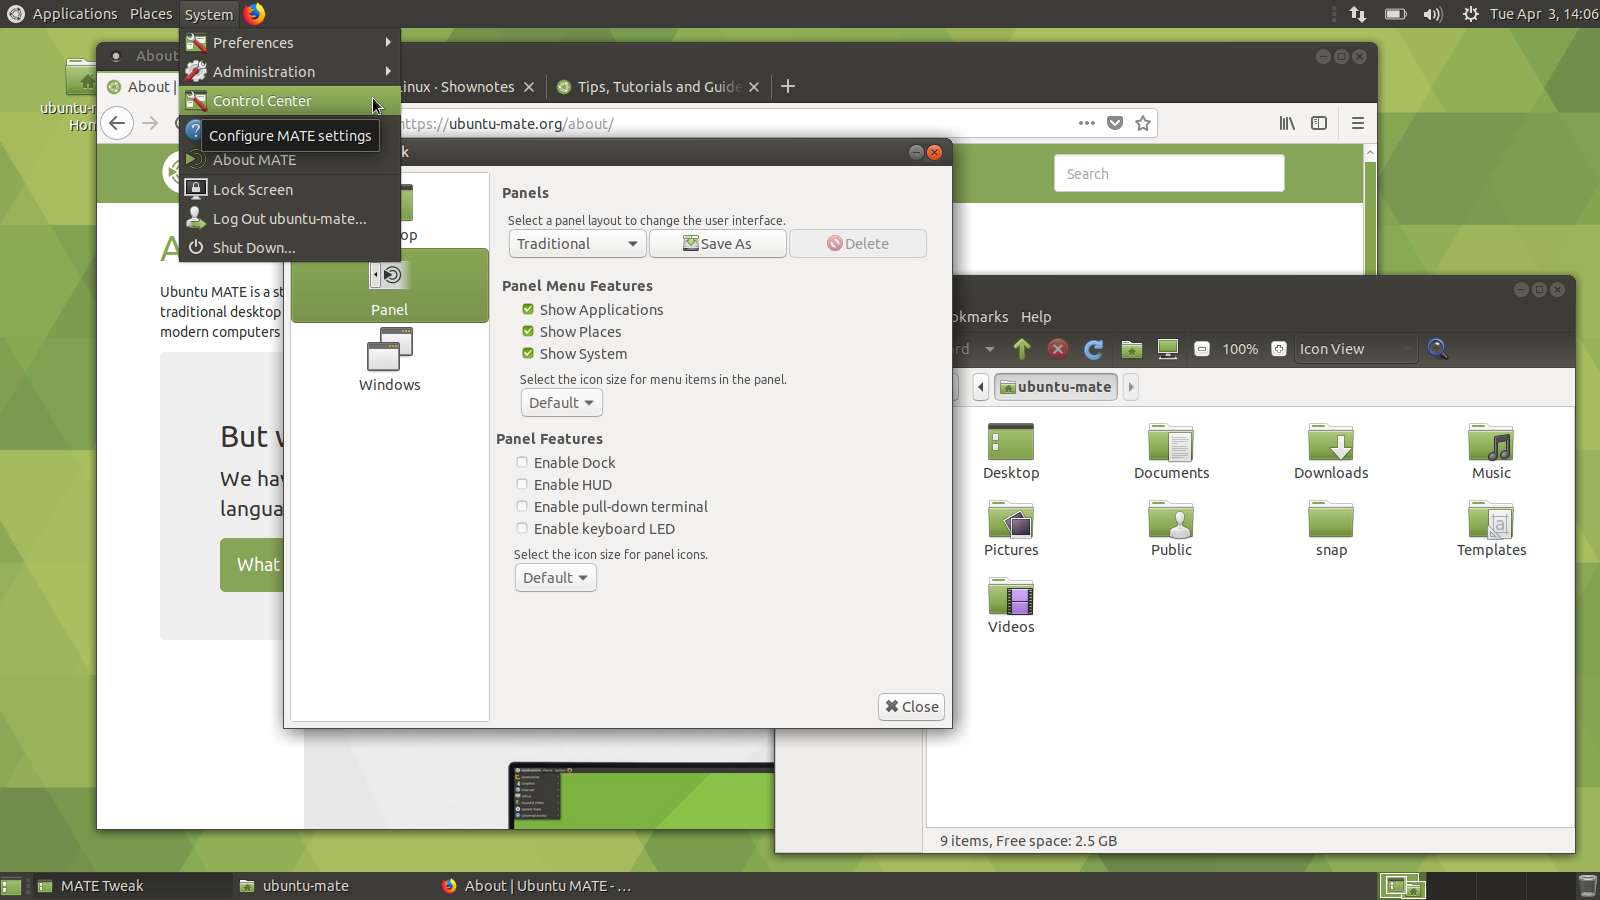The image size is (1600, 900).
Task: Open the Places menu in top panel
Action: click(151, 14)
